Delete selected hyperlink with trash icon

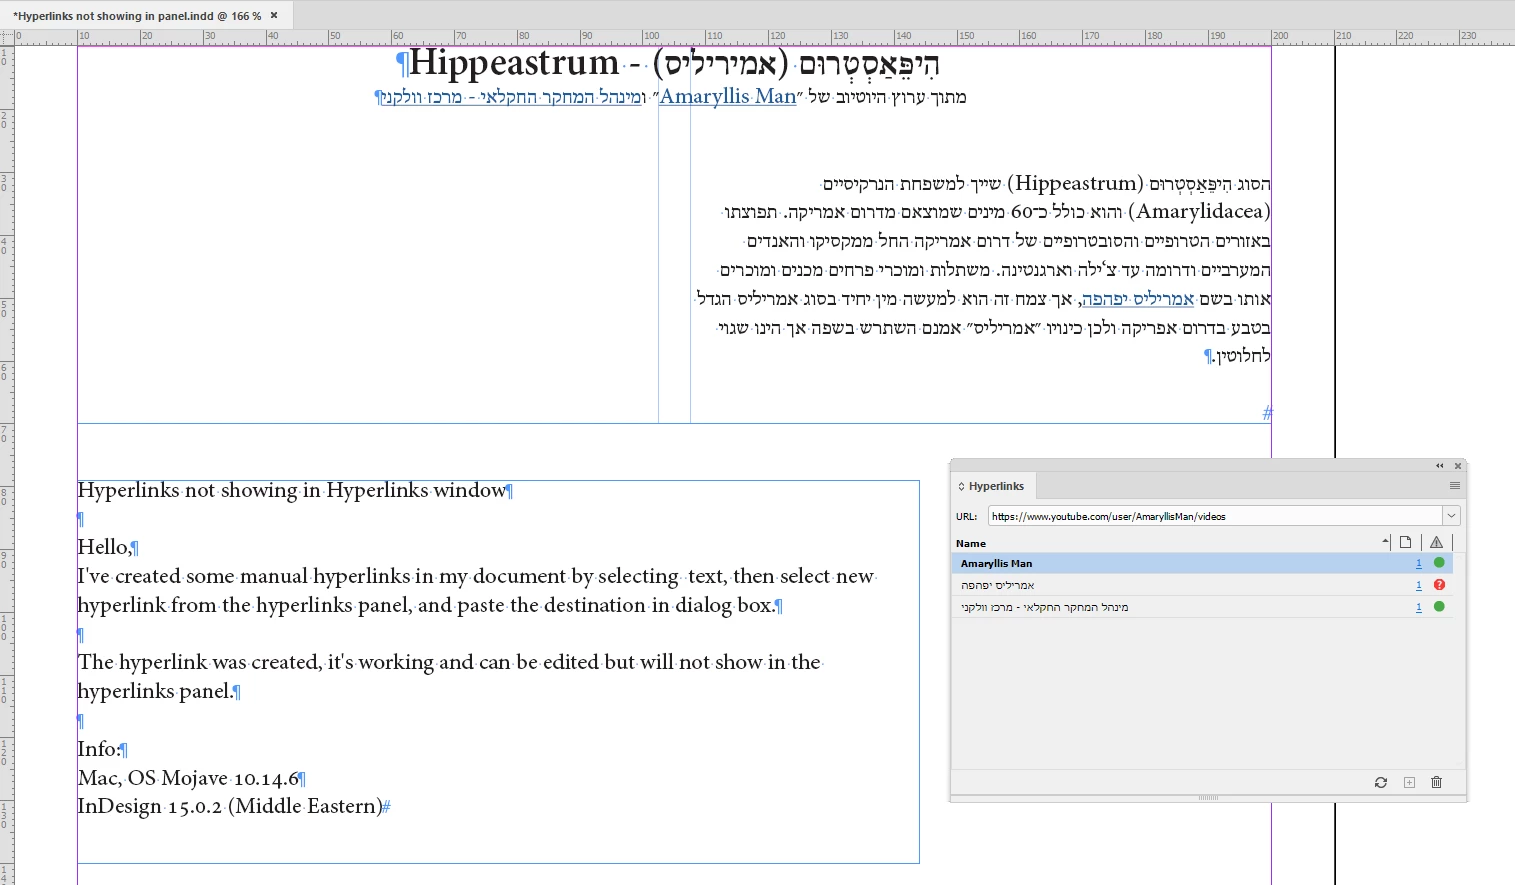(1437, 782)
